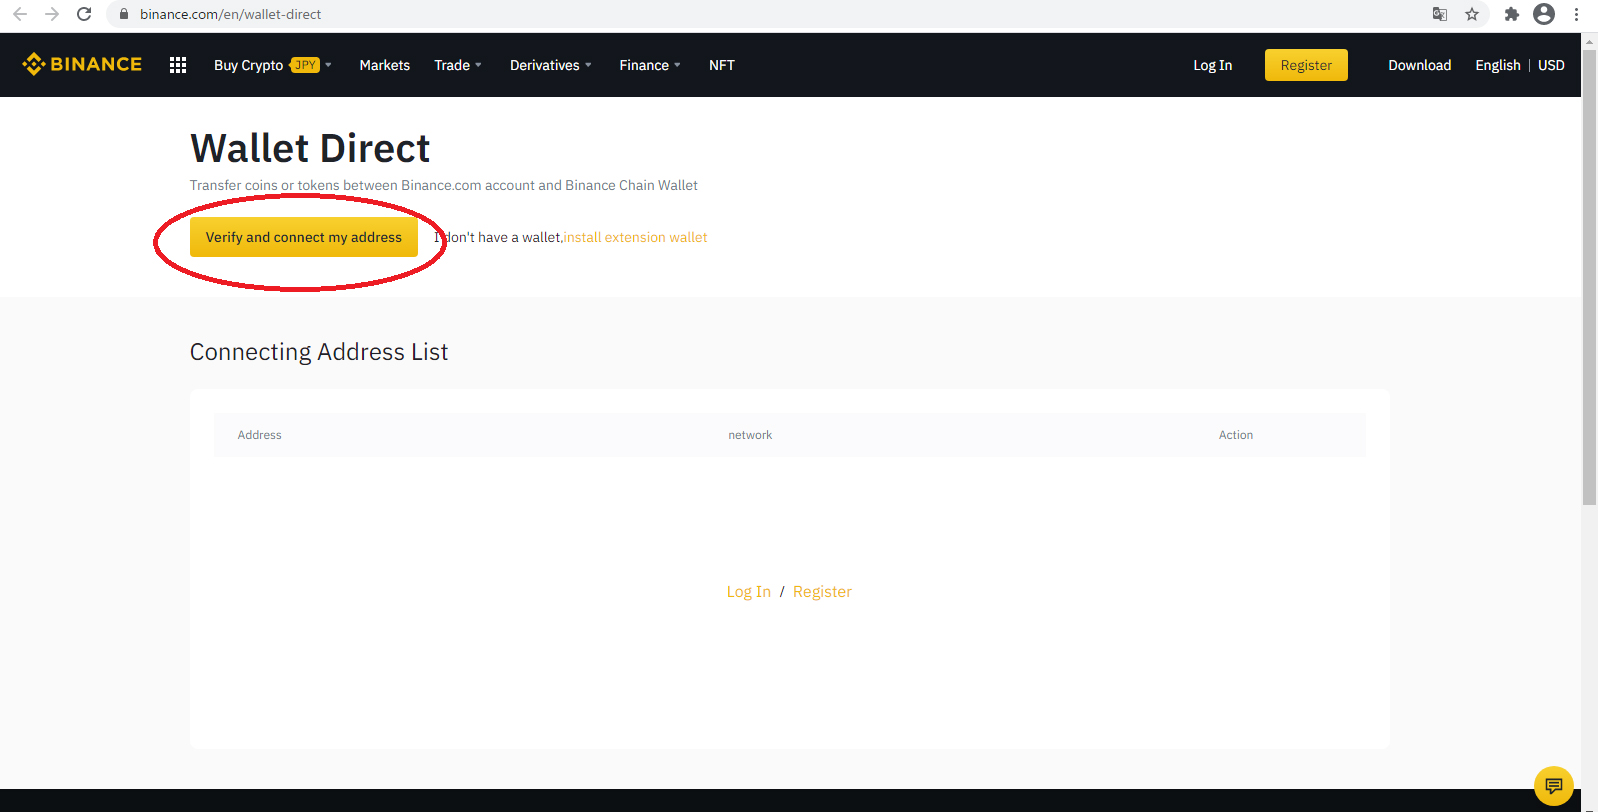The height and width of the screenshot is (812, 1598).
Task: Expand the Buy Crypto dropdown
Action: point(272,65)
